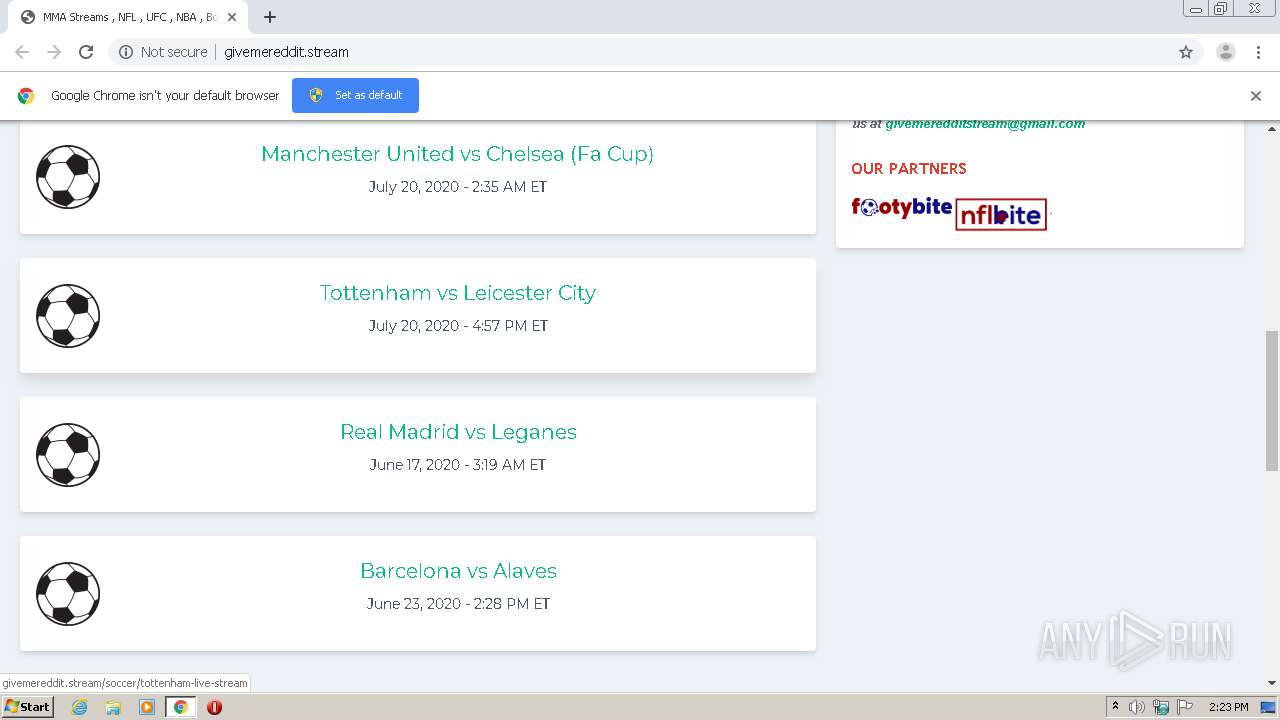Open the footybite partner logo
Screen dimensions: 1280x720
(x=901, y=207)
